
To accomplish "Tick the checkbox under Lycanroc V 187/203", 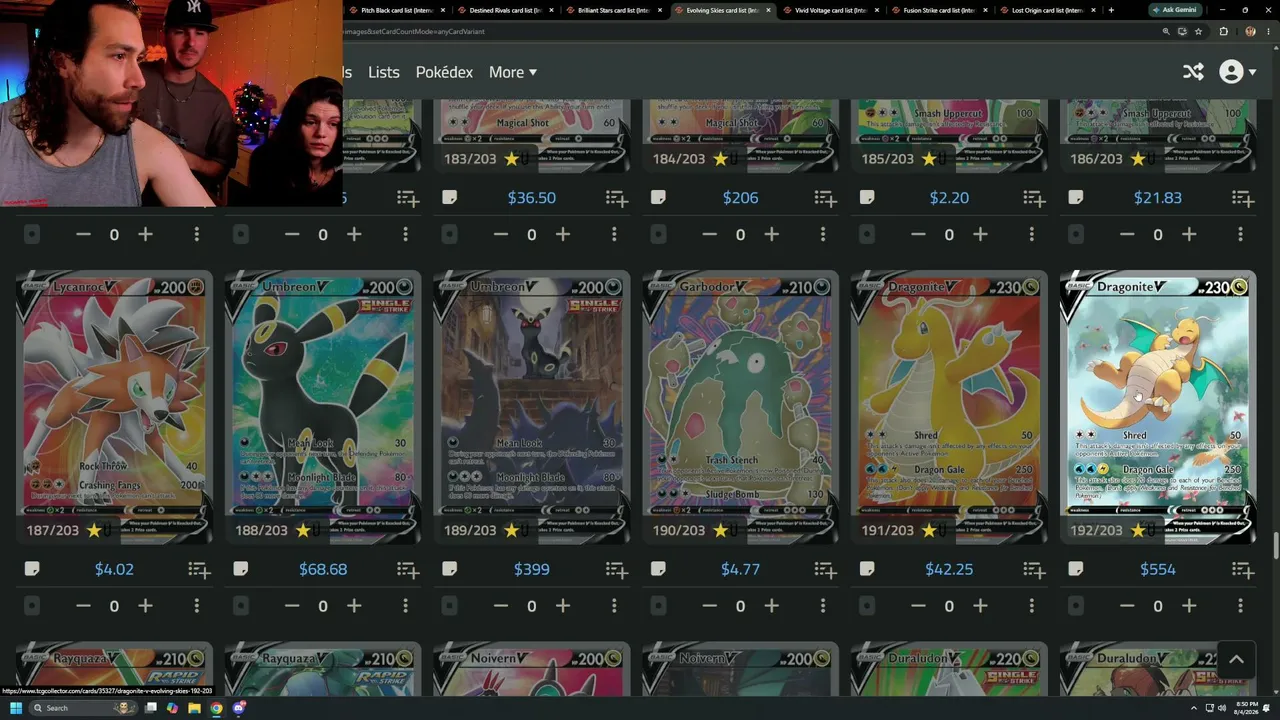I will tap(32, 606).
